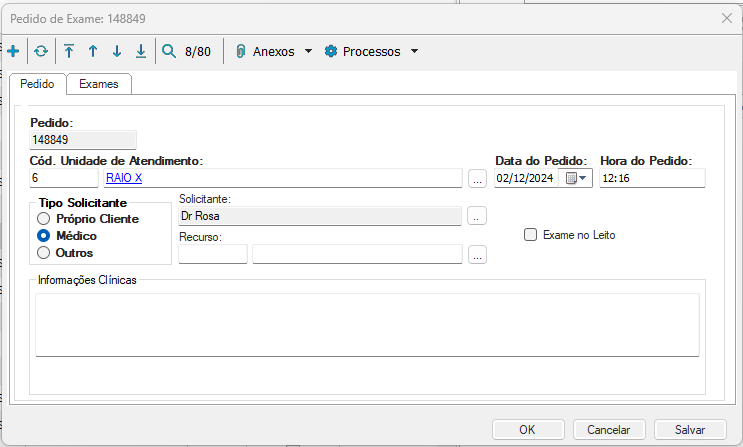
Task: Open the Data do Pedido calendar dropdown
Action: (577, 178)
